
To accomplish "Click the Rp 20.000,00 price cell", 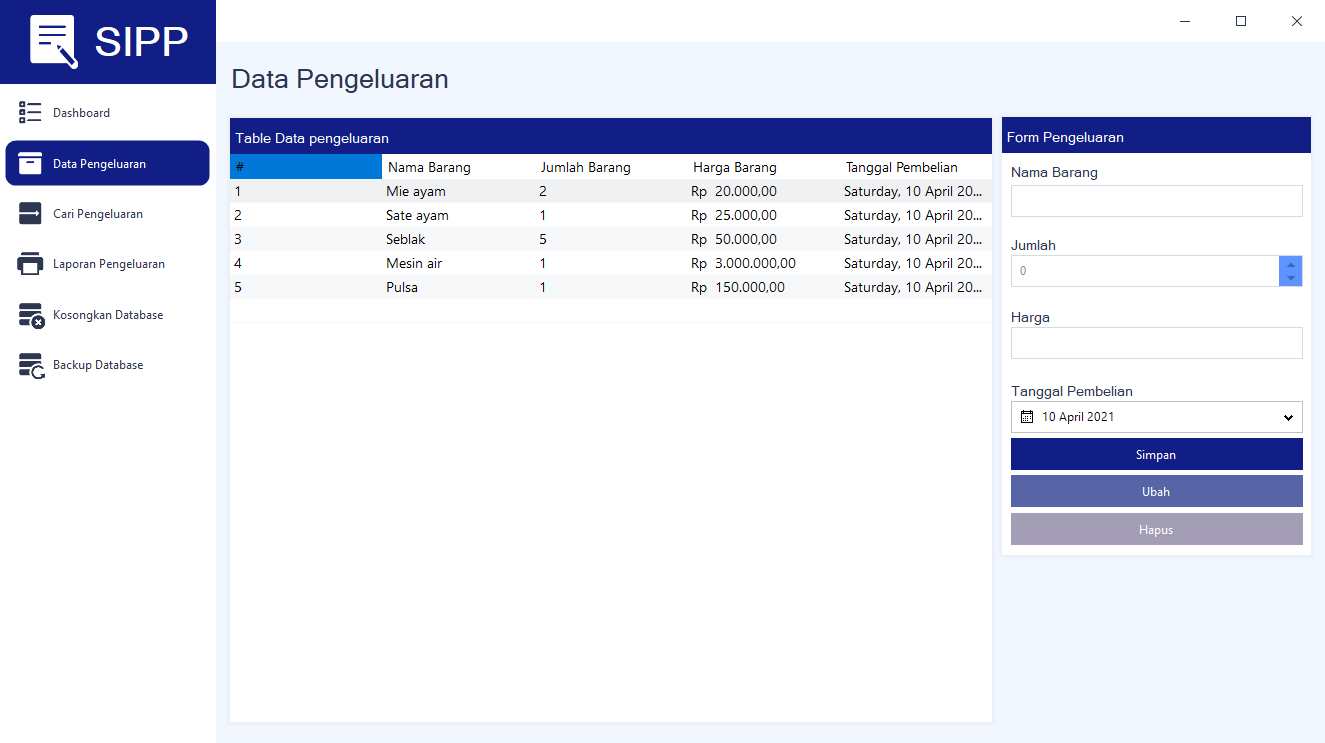I will click(x=763, y=191).
